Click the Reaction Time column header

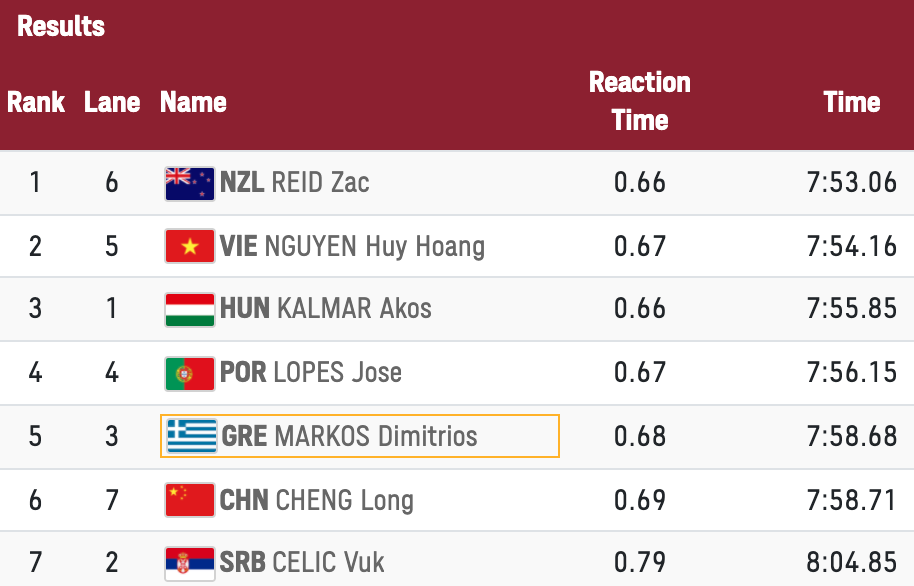pos(639,101)
